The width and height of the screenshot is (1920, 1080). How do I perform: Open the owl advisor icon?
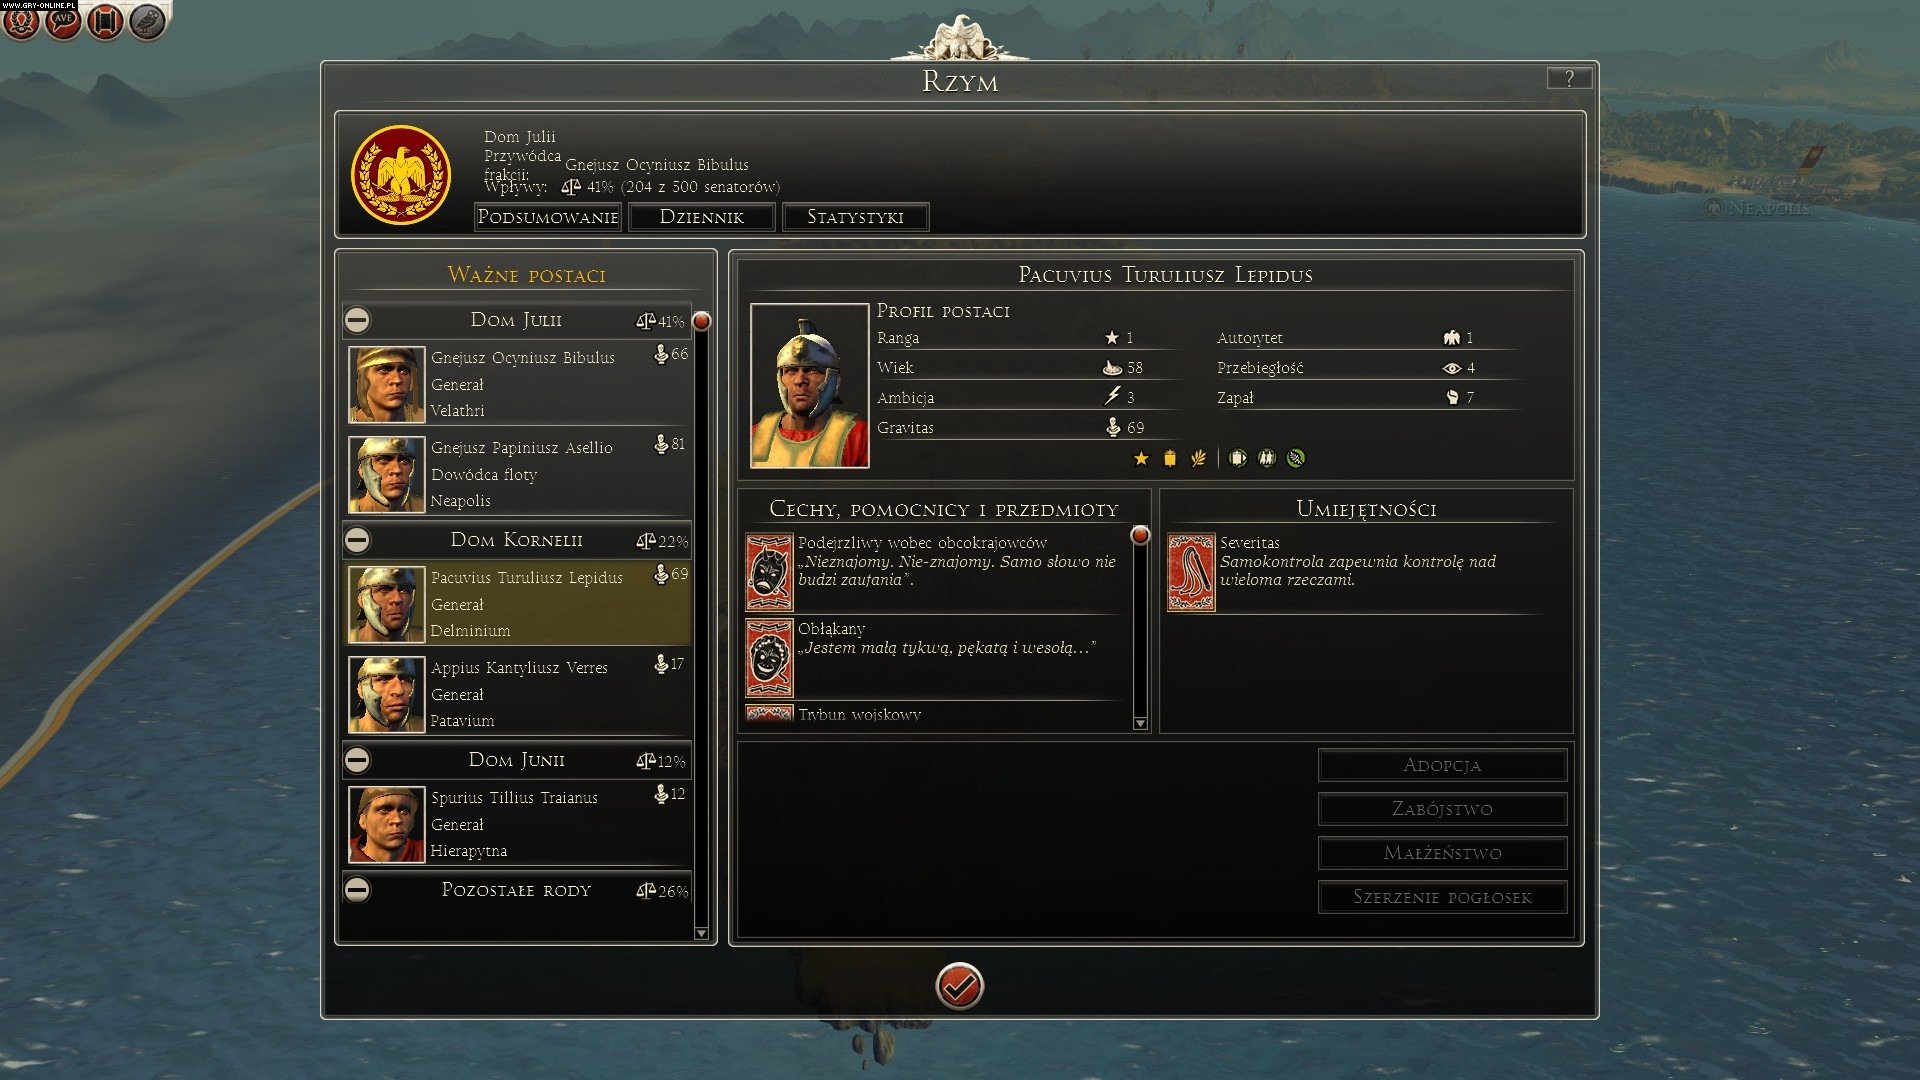point(147,21)
